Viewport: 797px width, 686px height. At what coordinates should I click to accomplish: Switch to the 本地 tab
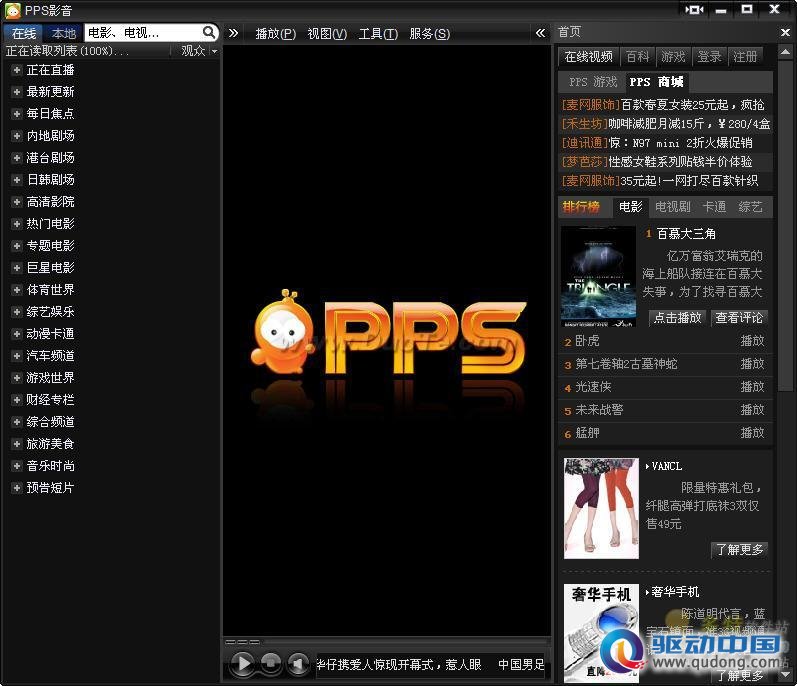click(64, 34)
